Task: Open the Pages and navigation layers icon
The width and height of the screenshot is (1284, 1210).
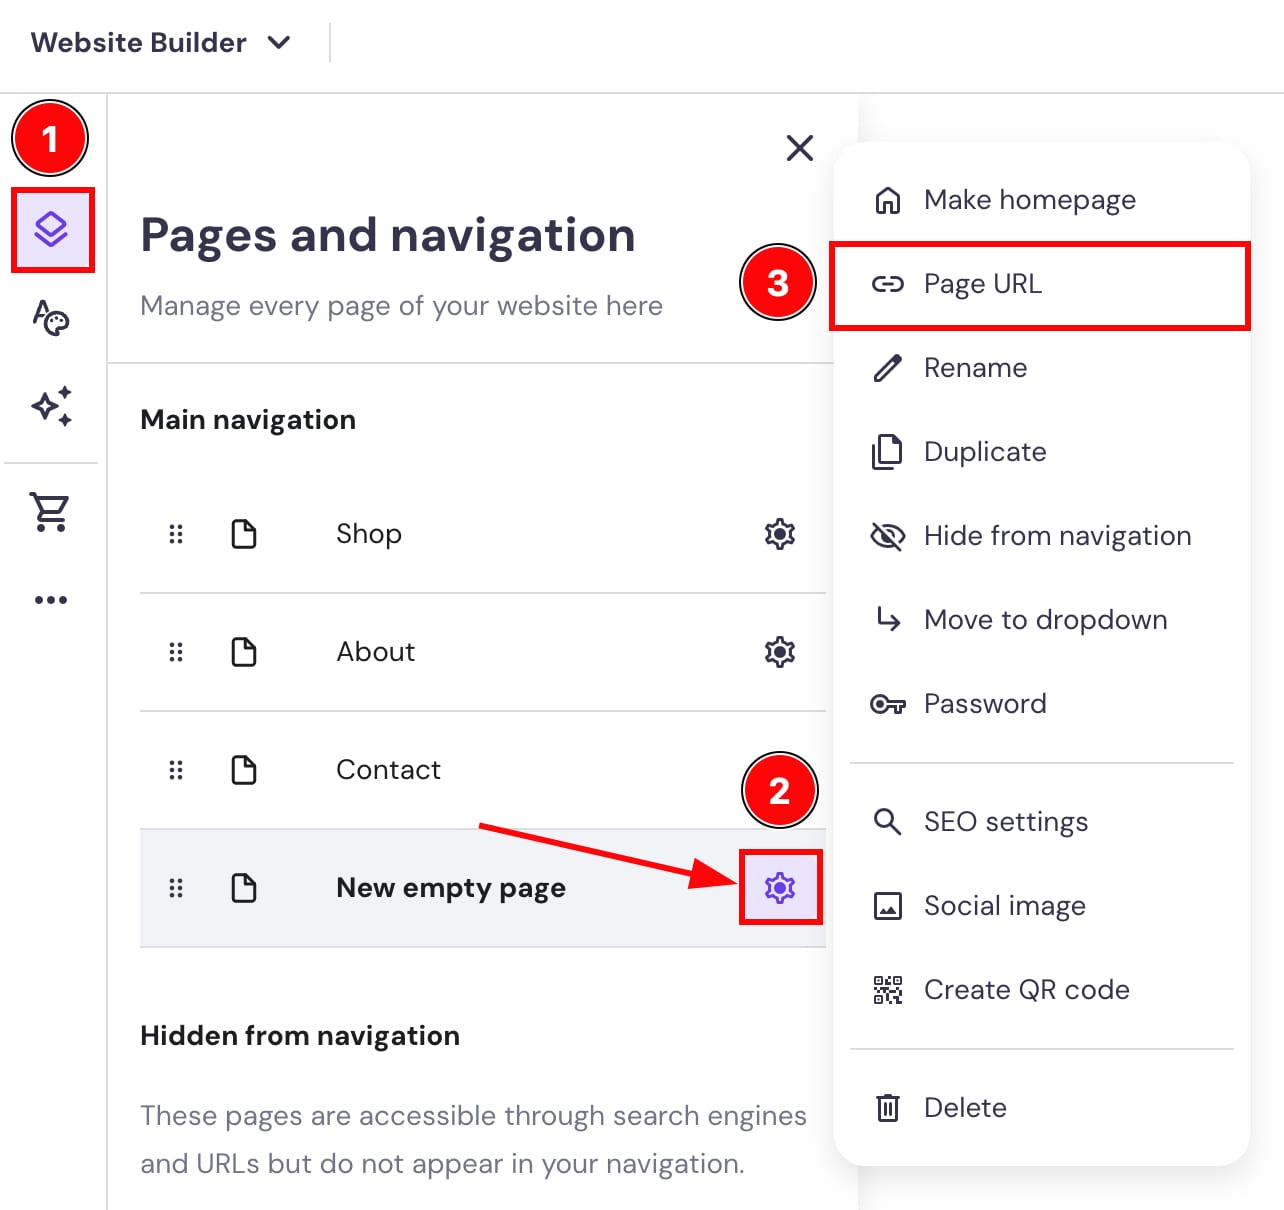Action: 50,230
